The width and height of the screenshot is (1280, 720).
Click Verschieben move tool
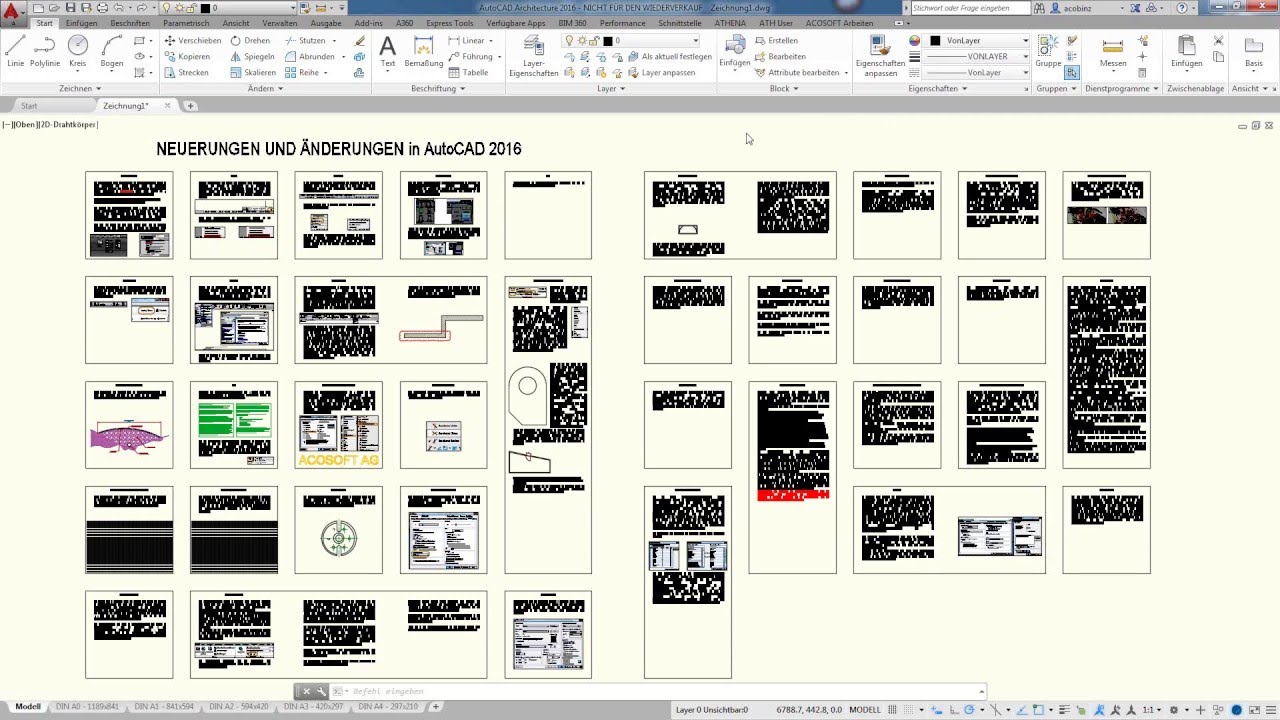[x=192, y=41]
